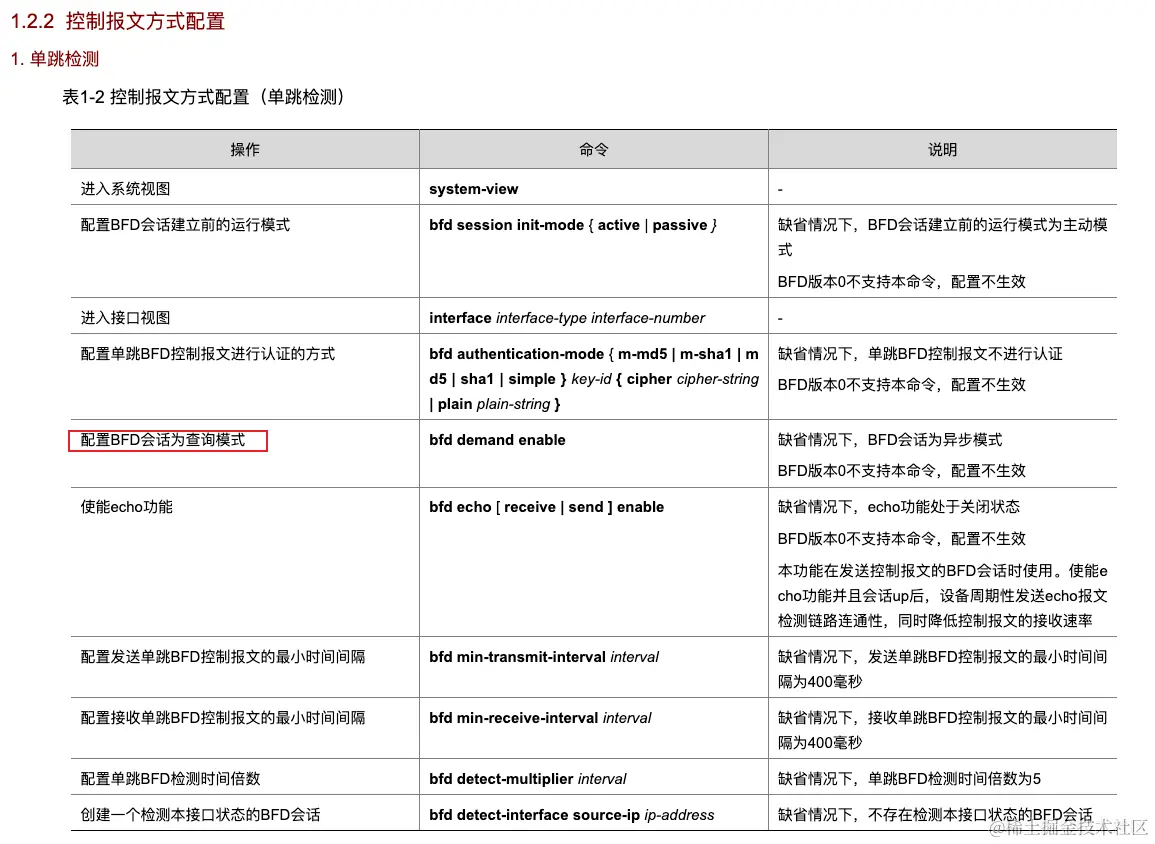1155x844 pixels.
Task: Click the text '缺省情况下，BFD会话建立前的运行模式为主动模式'
Action: pyautogui.click(x=942, y=237)
